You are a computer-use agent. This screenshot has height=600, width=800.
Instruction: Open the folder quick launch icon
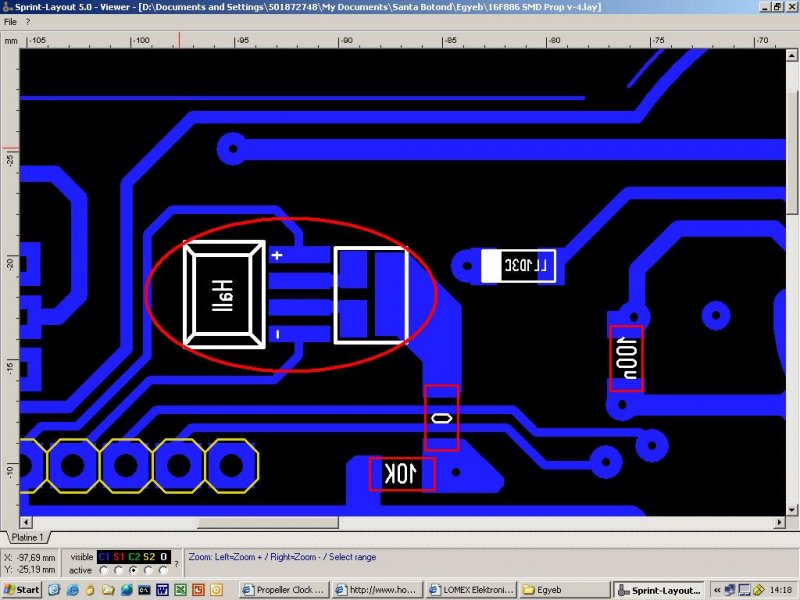pyautogui.click(x=108, y=590)
